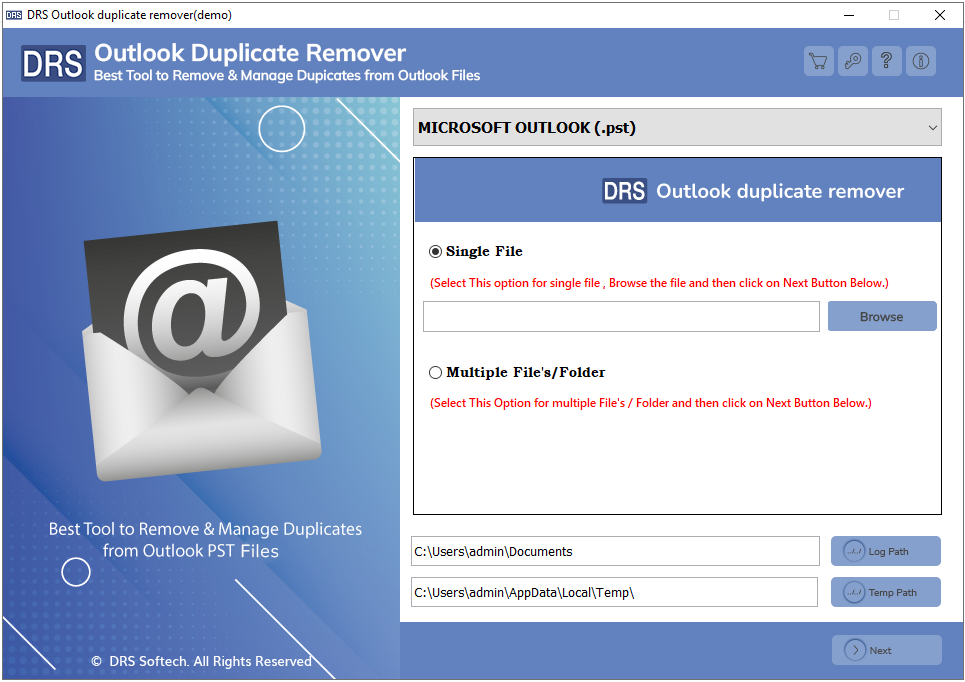Click the Log Path button
Viewport: 965px width, 682px height.
pyautogui.click(x=886, y=551)
